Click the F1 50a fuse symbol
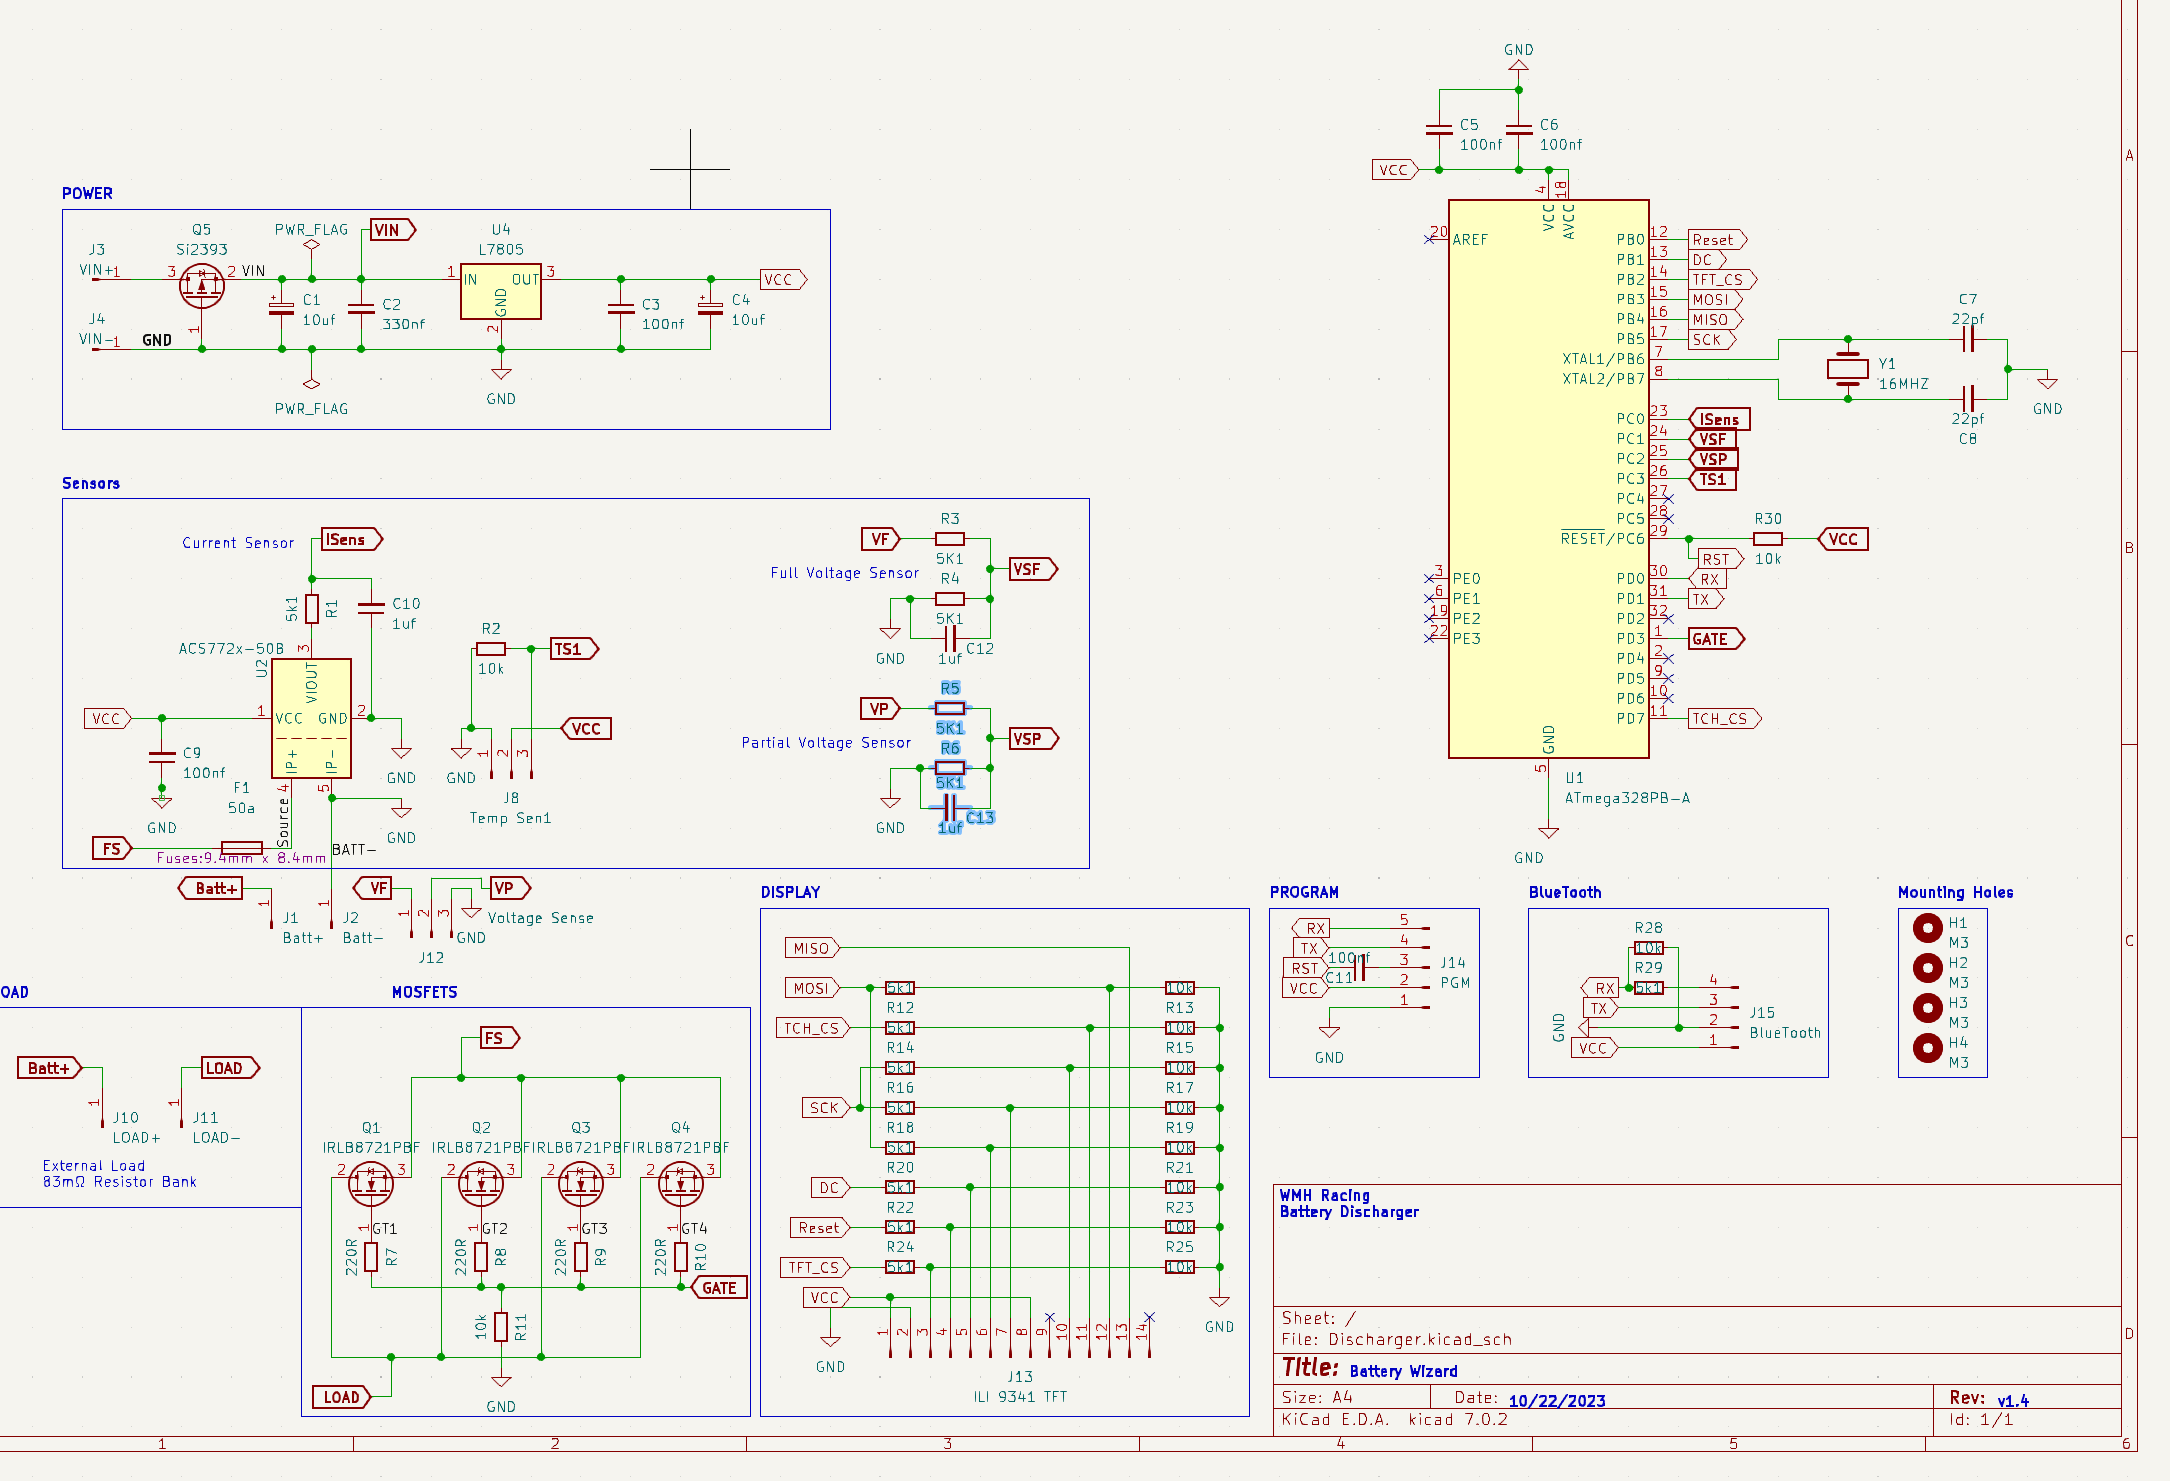 (x=241, y=848)
